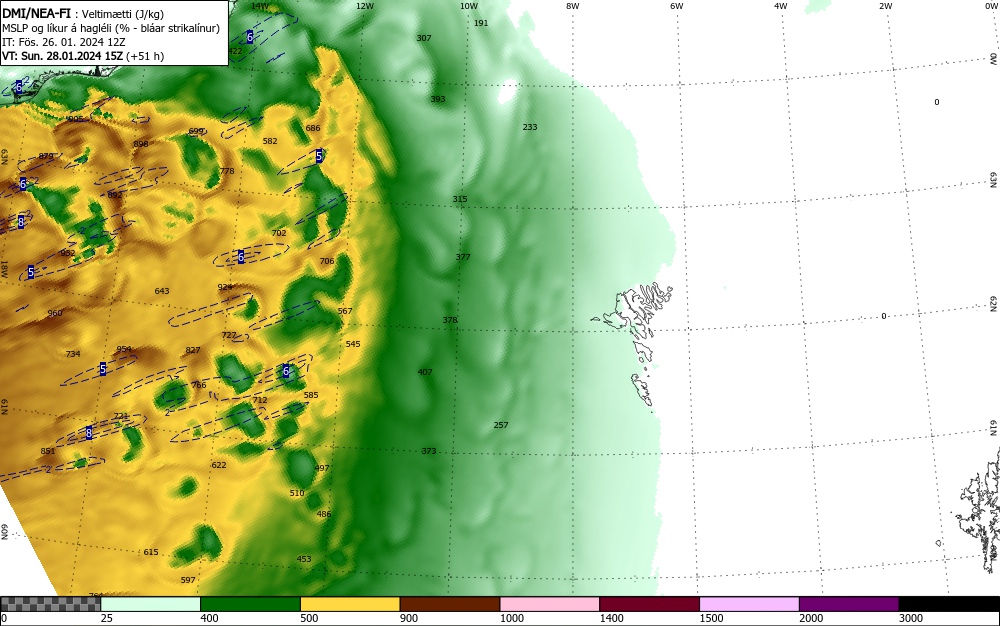Choose the pink 1000–1400 legend swatch

550,604
